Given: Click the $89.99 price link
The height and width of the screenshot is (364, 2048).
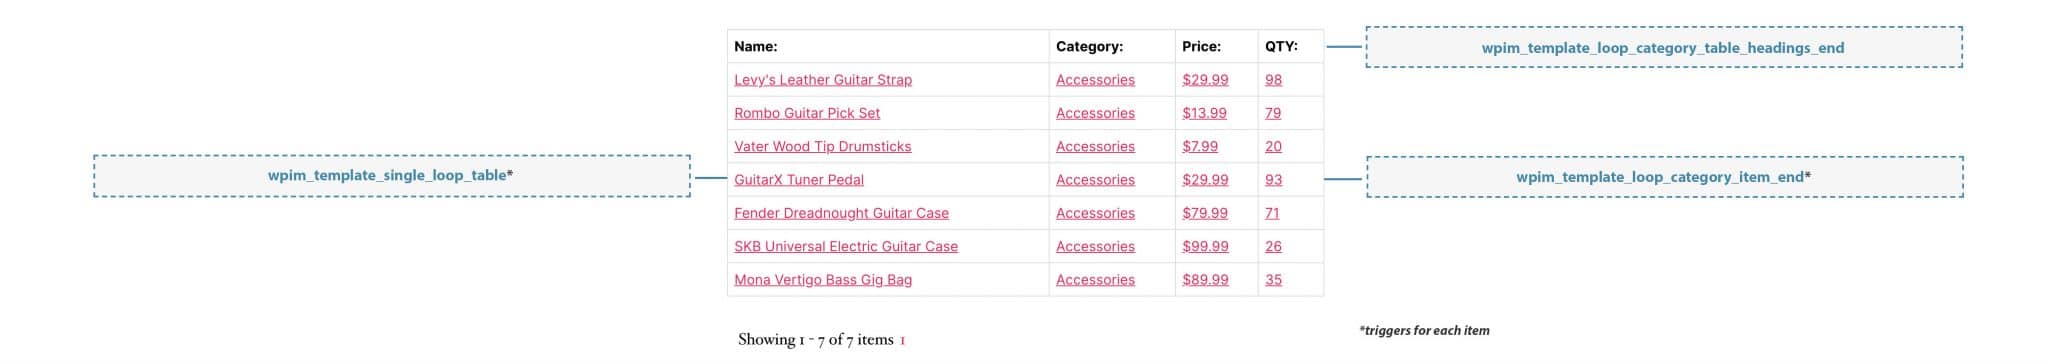Looking at the screenshot, I should pos(1205,280).
